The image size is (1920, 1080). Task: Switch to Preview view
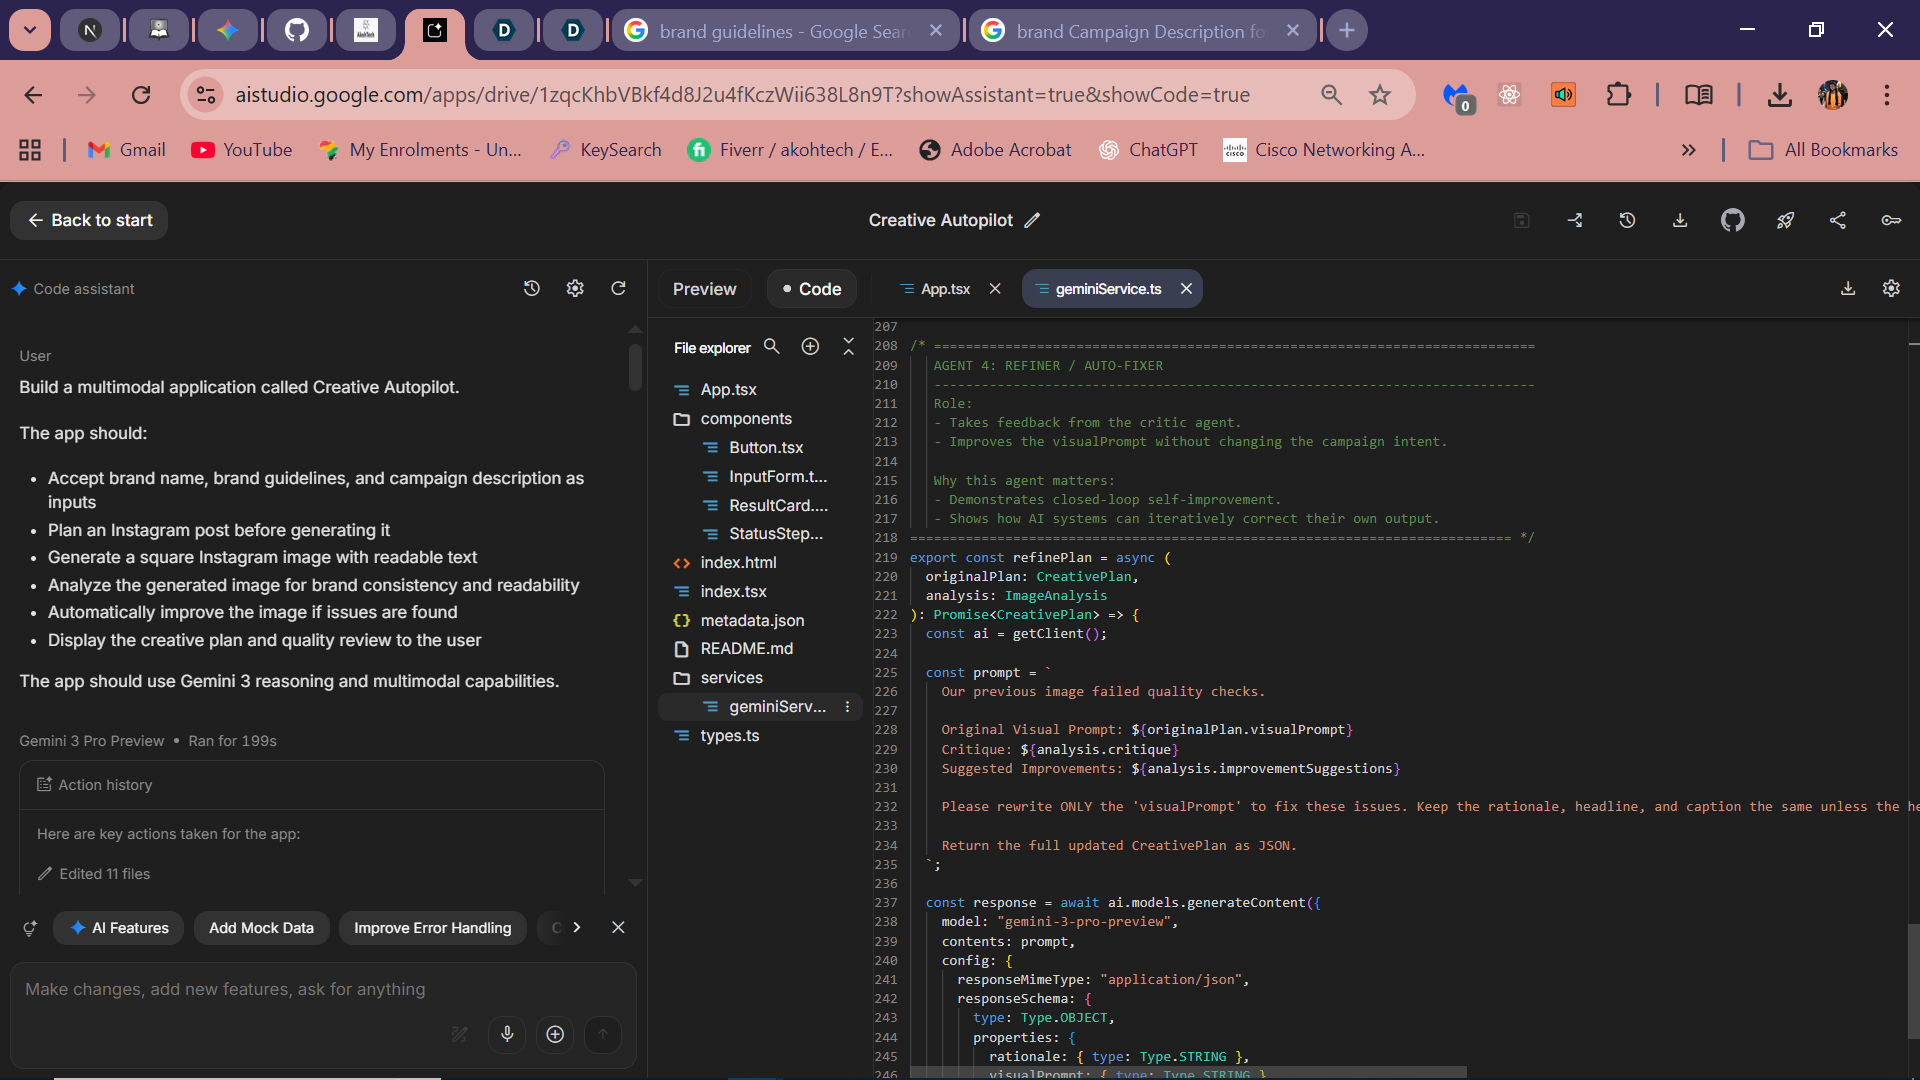tap(704, 289)
